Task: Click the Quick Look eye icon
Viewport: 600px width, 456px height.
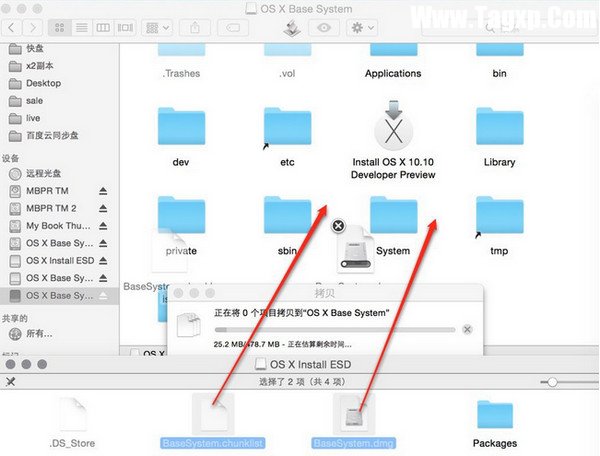Action: (324, 28)
